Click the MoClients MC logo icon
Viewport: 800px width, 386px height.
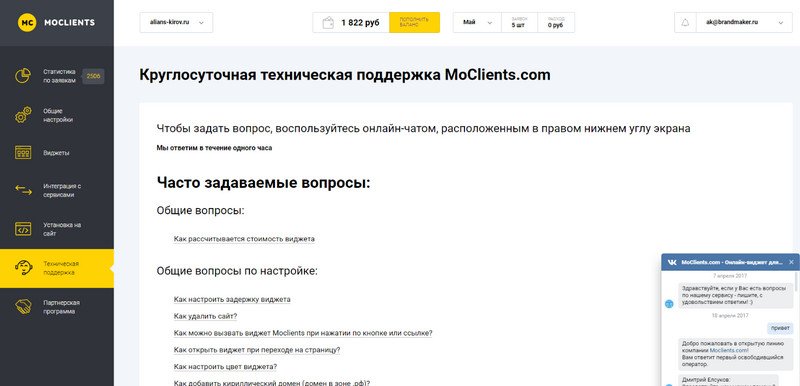[x=27, y=22]
